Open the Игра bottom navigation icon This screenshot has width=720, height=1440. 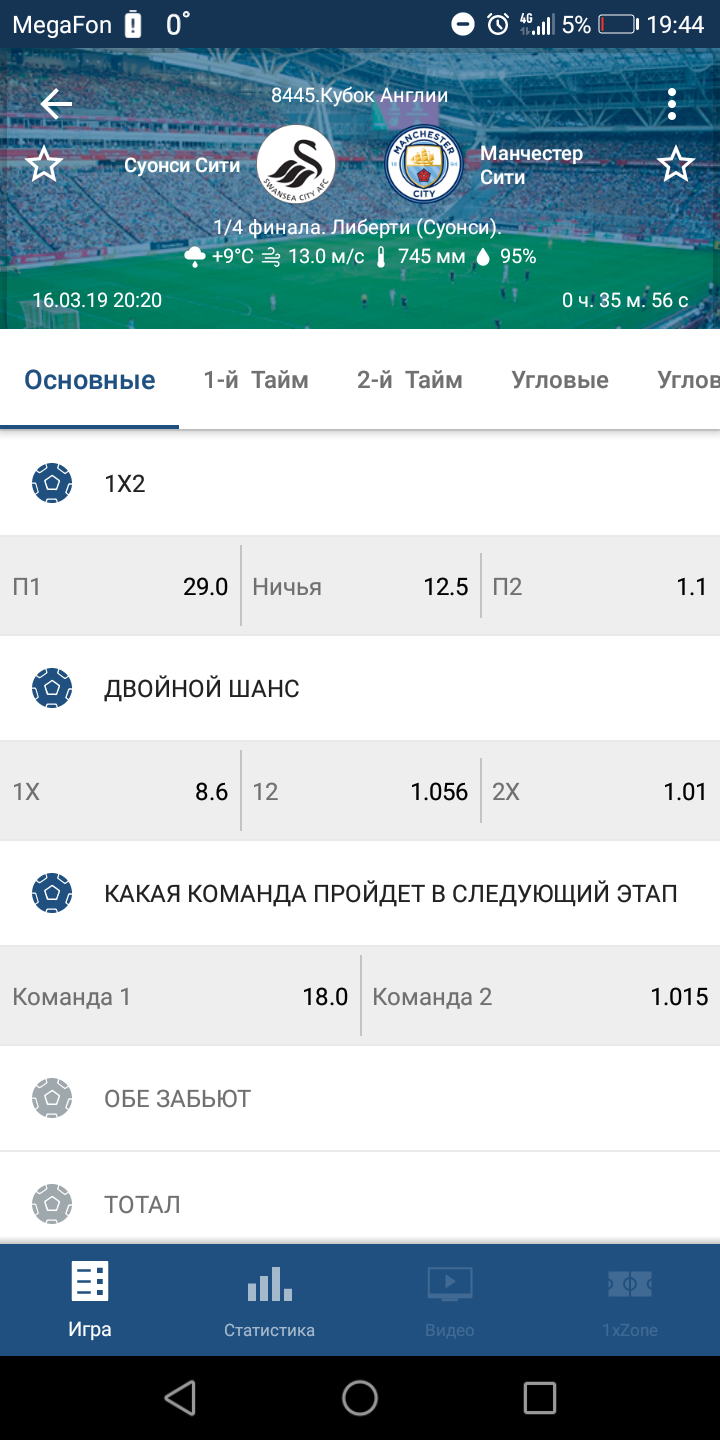pyautogui.click(x=90, y=1300)
